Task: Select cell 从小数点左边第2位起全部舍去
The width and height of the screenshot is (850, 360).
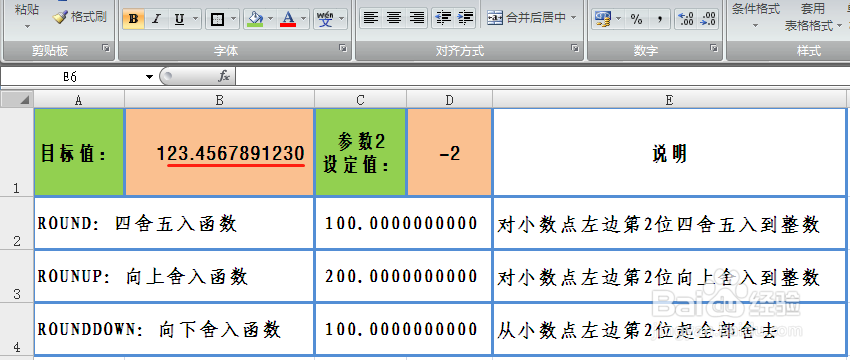Action: [669, 329]
